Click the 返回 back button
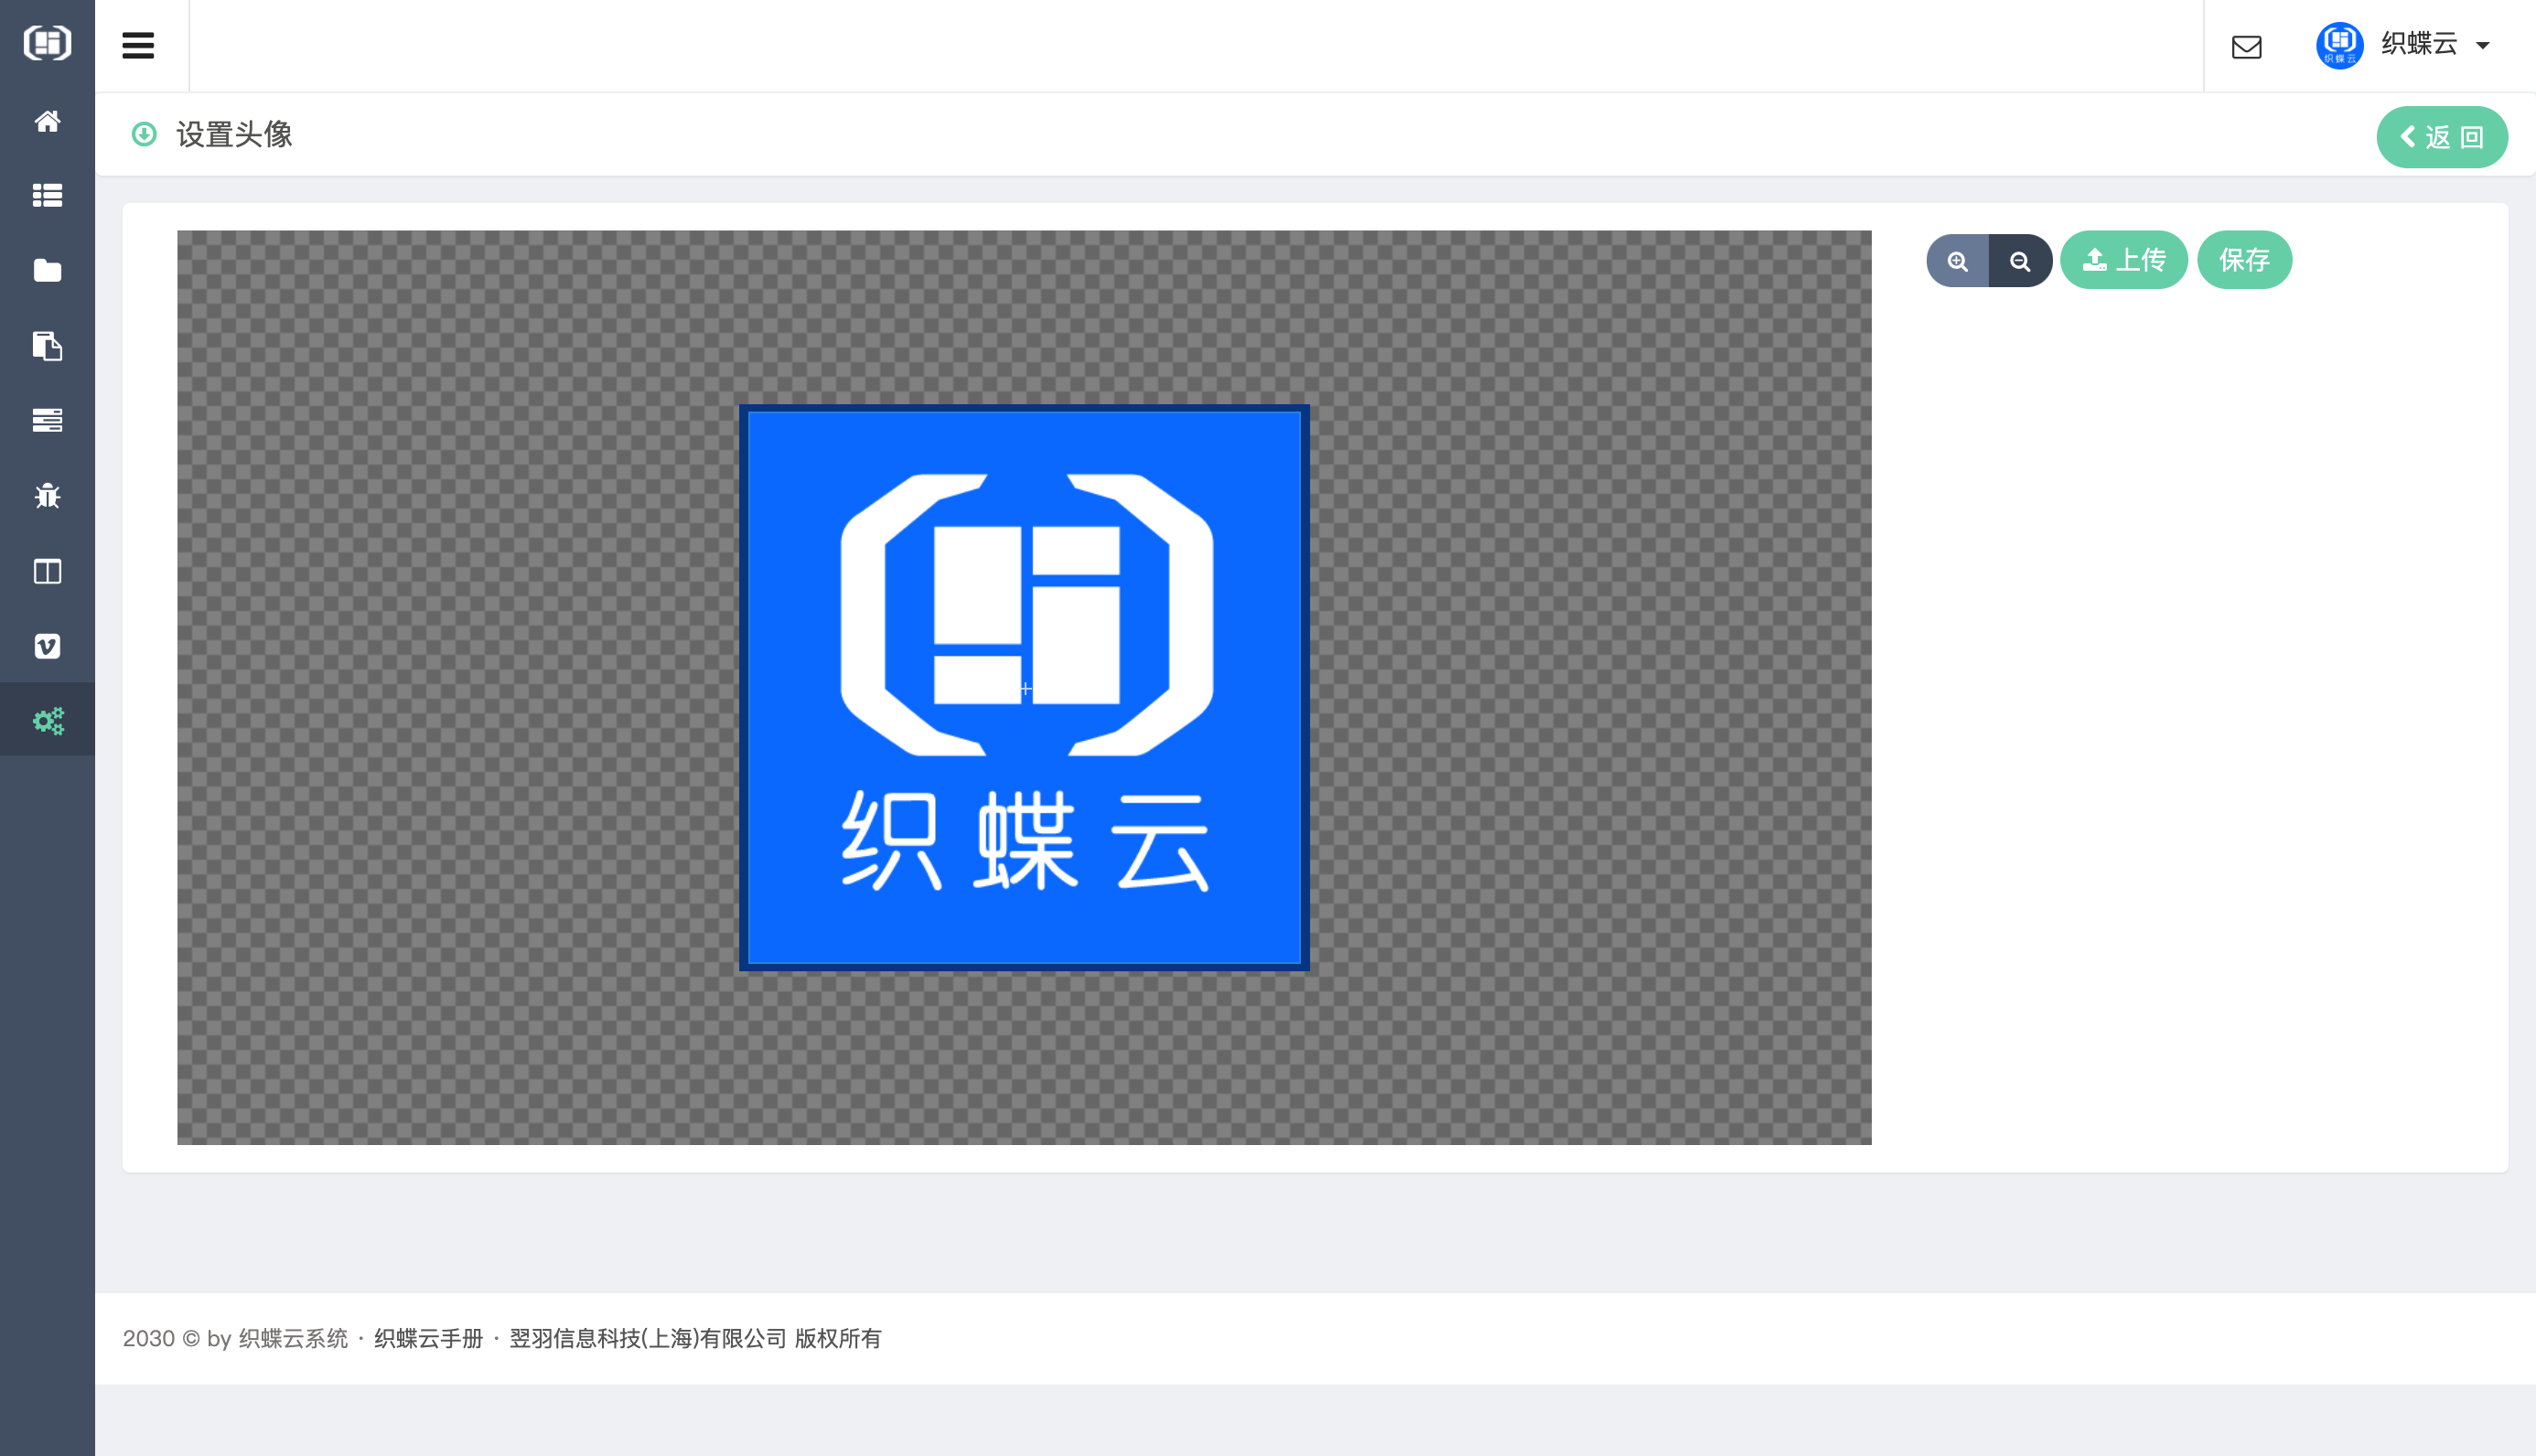The height and width of the screenshot is (1456, 2536). point(2441,137)
